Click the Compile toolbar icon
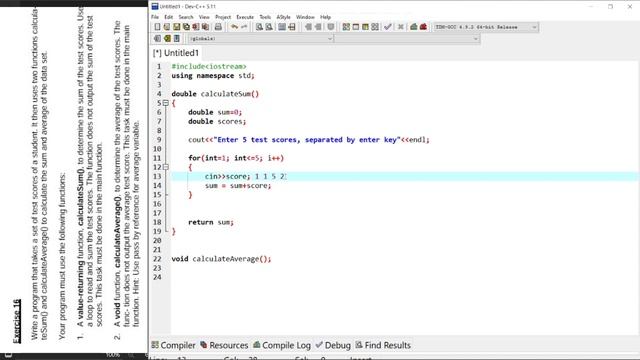 pos(346,27)
